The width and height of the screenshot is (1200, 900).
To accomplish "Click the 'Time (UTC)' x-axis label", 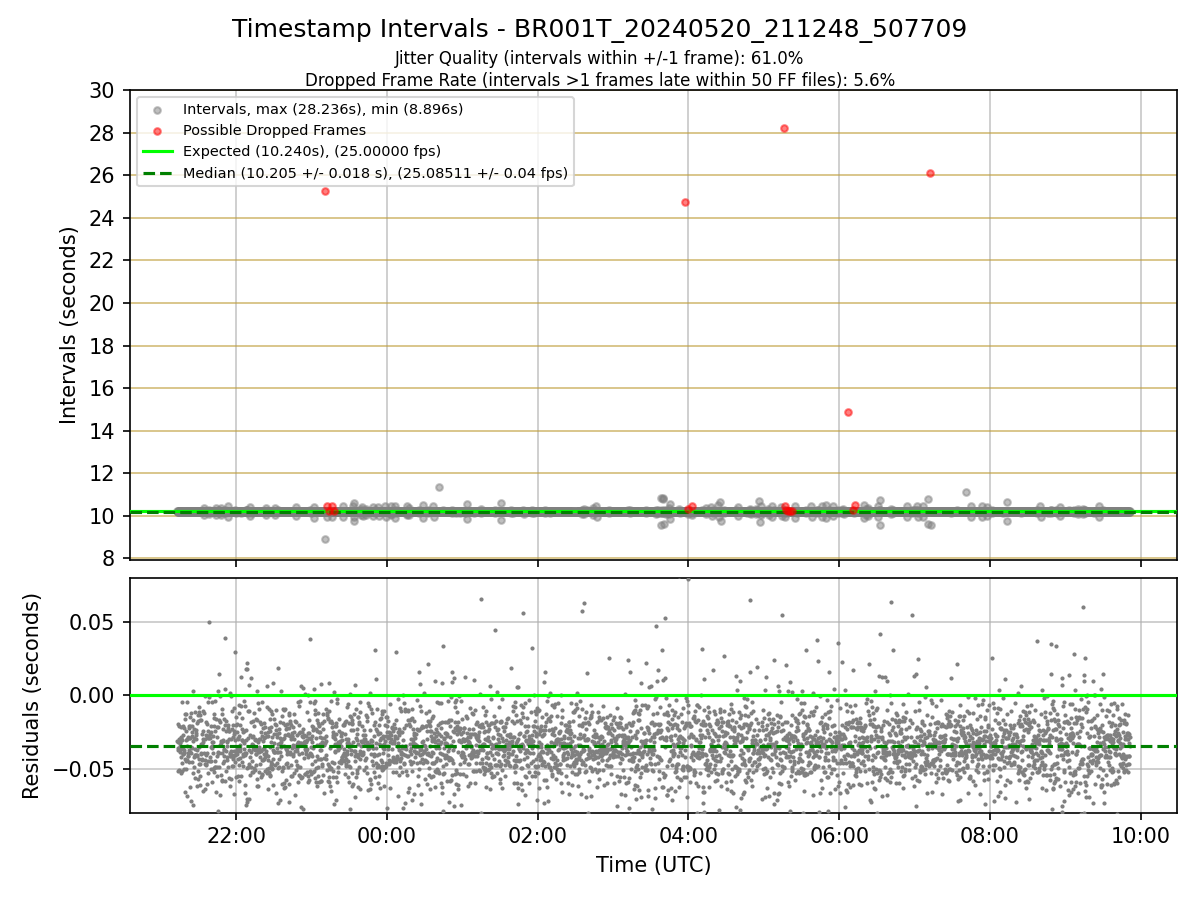I will click(x=653, y=865).
